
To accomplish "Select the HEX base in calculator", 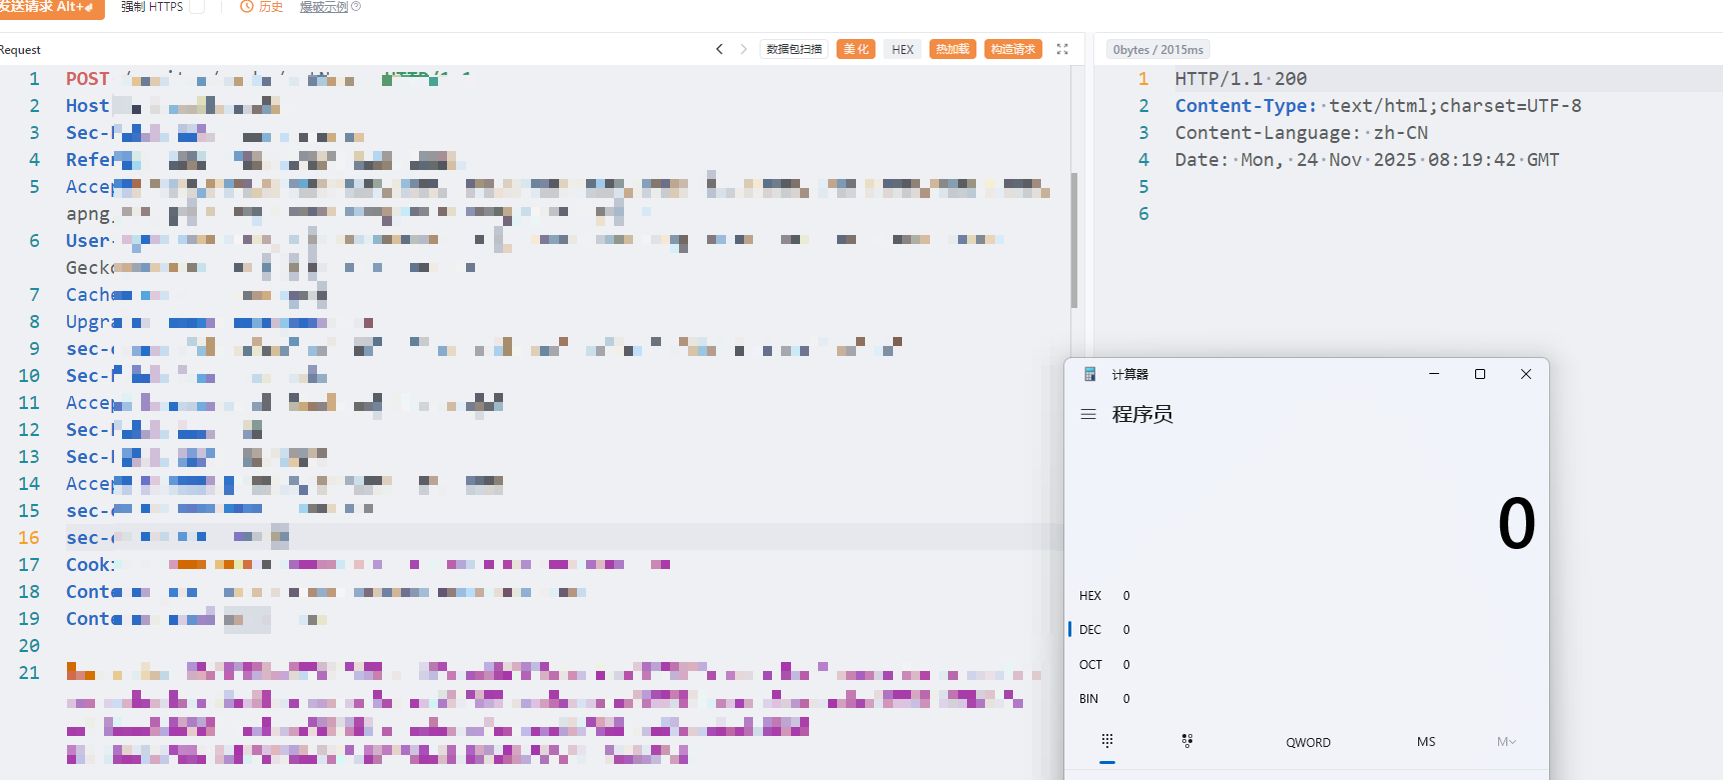I will point(1090,596).
